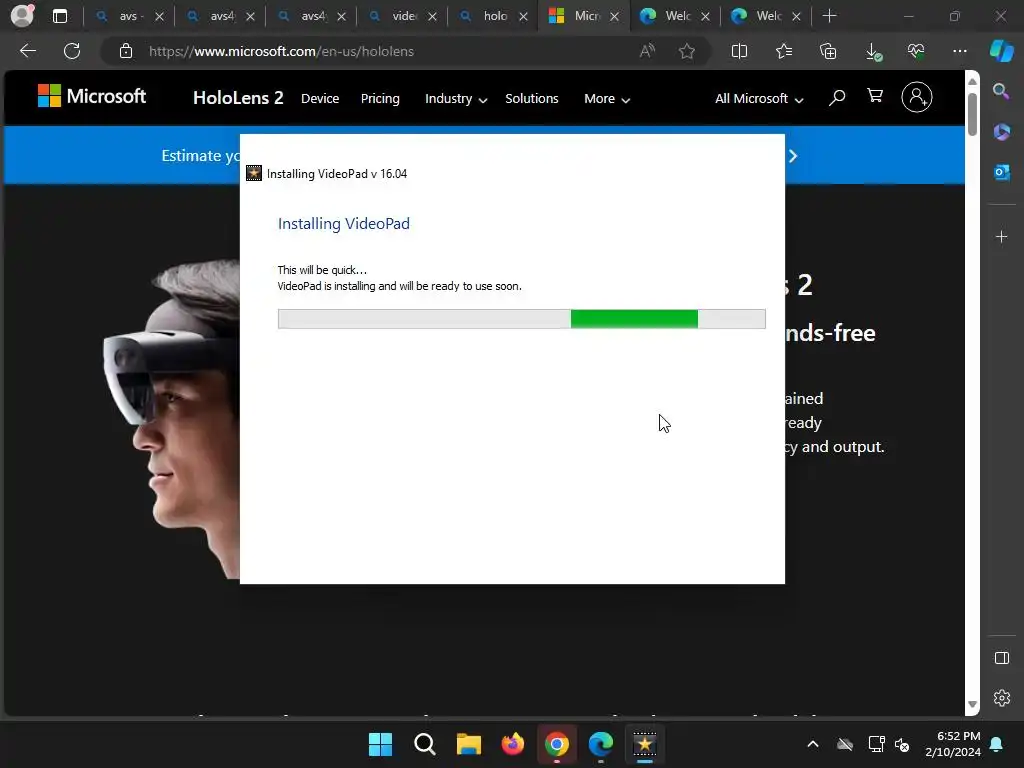1024x768 pixels.
Task: Close the 'holo' tab
Action: coord(523,16)
